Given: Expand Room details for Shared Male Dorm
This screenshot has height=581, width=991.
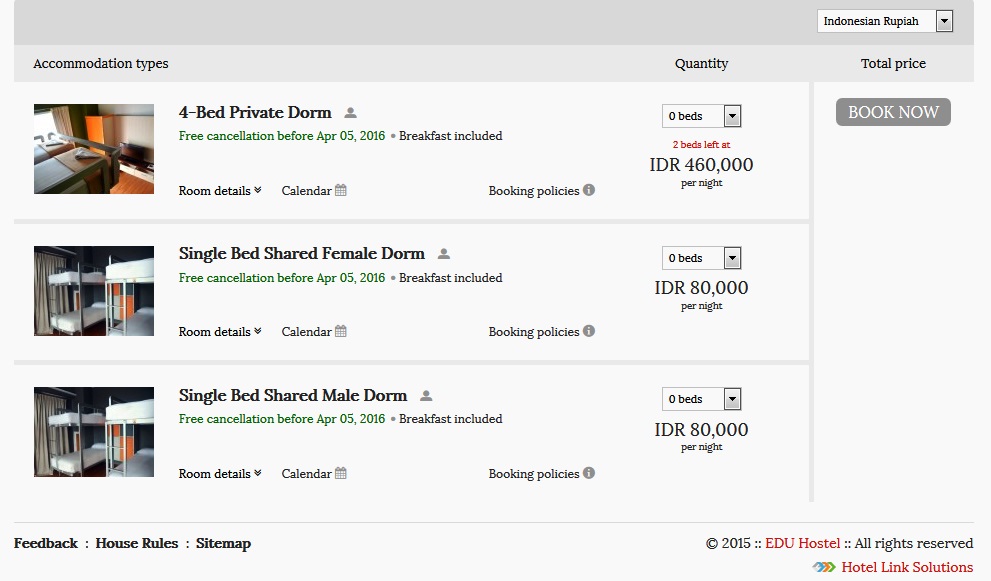Looking at the screenshot, I should coord(220,473).
